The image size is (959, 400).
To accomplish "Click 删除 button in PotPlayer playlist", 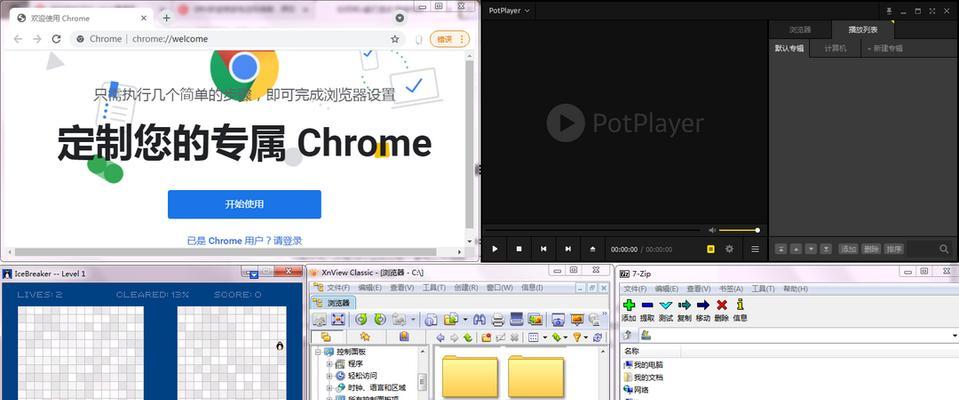I will (871, 249).
